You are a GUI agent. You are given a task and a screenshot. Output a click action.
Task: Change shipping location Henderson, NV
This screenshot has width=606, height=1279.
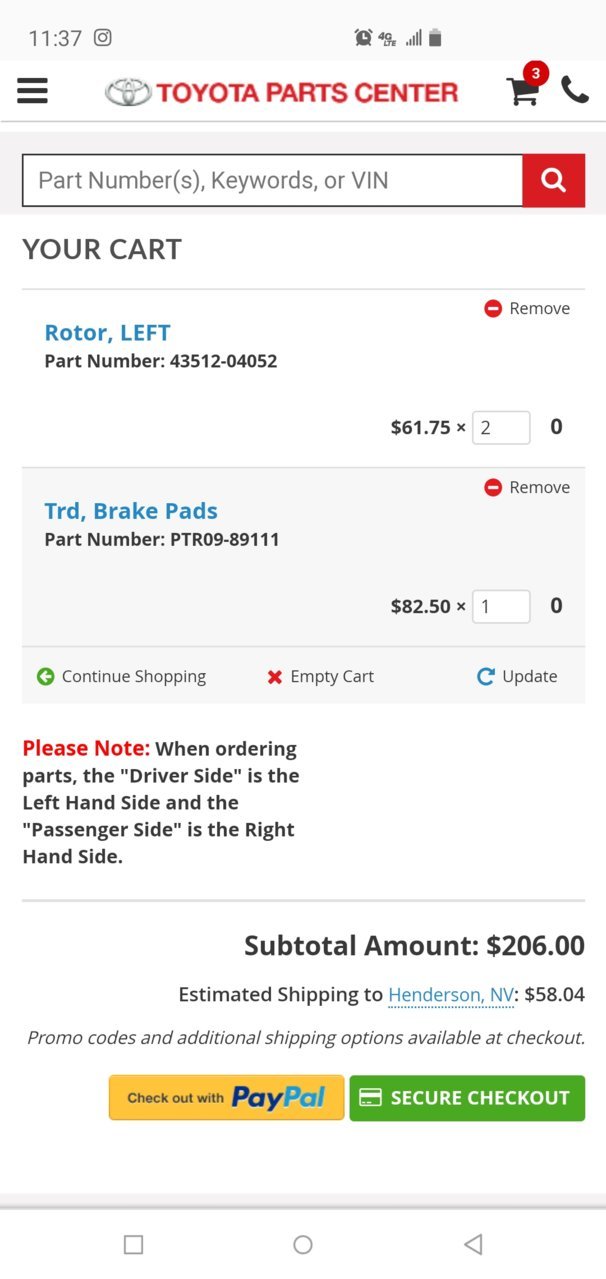click(451, 995)
